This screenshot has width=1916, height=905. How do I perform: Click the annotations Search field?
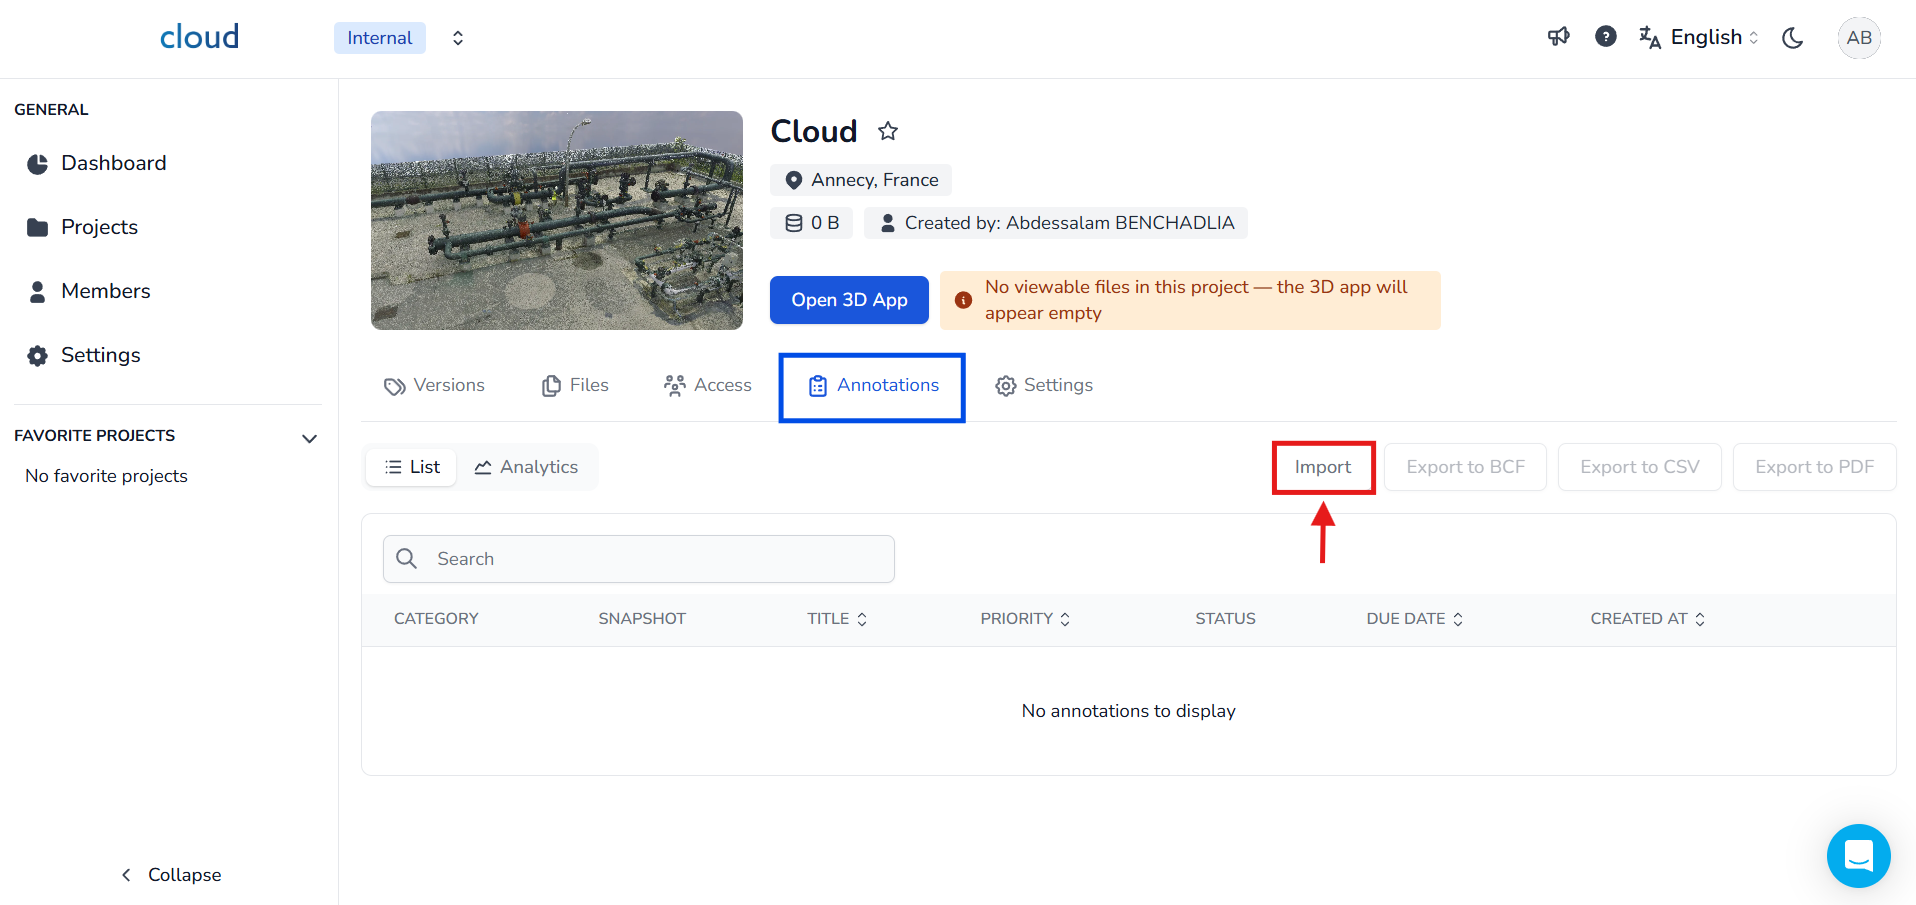click(639, 559)
